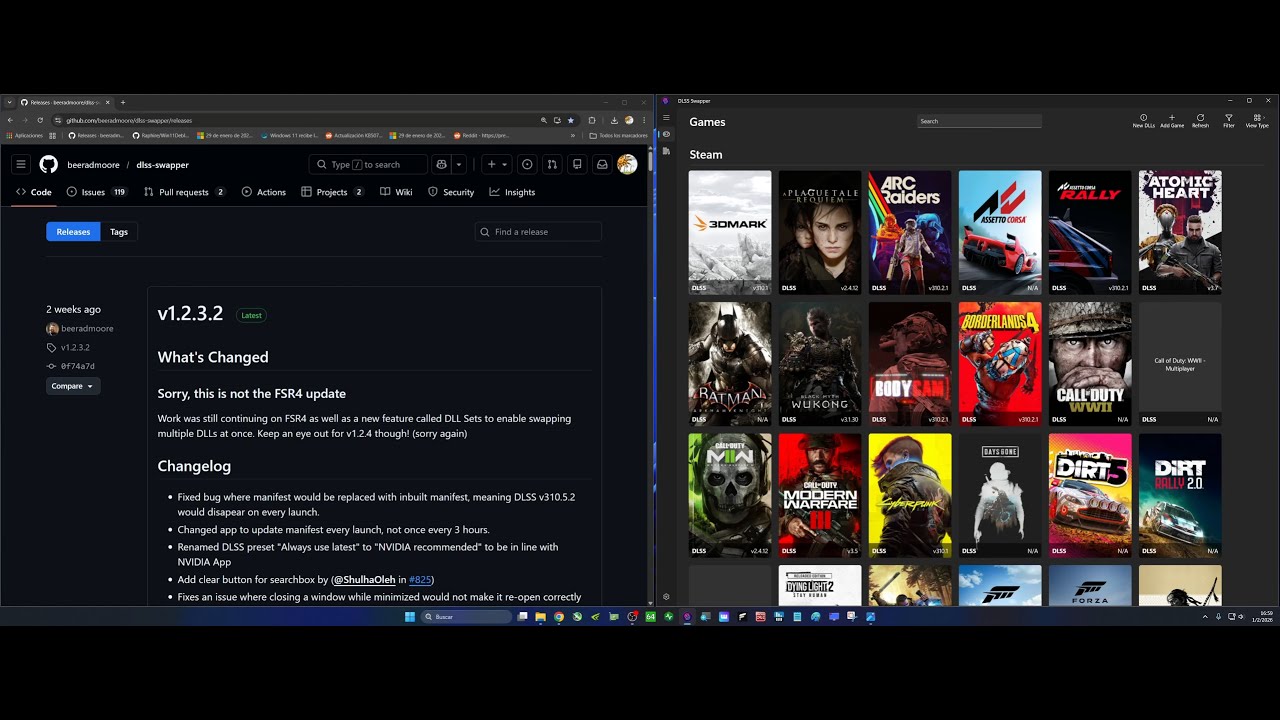
Task: Refresh the games list in DLSS Swapper
Action: coord(1200,121)
